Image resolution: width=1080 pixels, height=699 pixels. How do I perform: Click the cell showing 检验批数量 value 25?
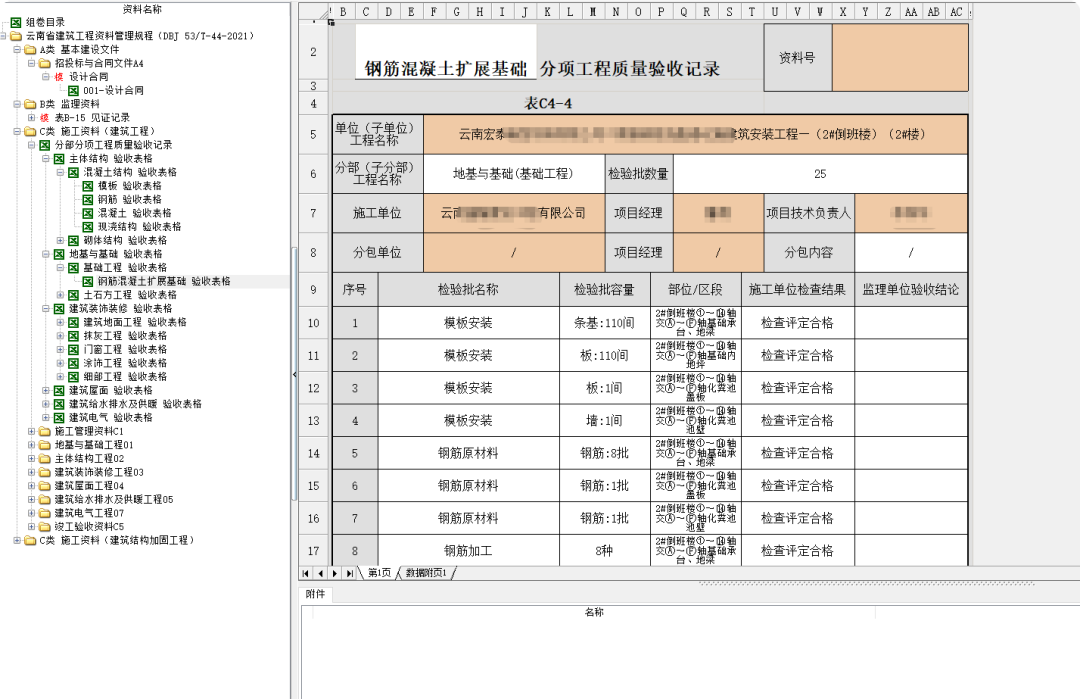point(820,174)
